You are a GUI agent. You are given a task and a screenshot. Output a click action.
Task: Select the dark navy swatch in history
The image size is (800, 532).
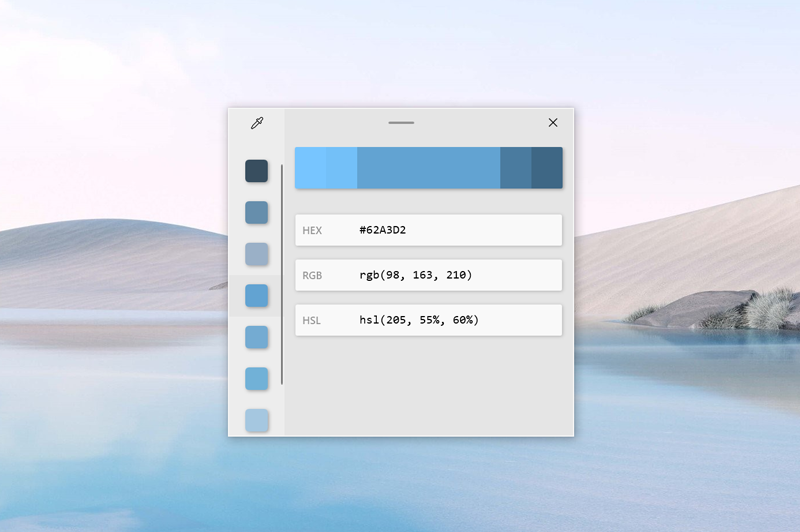pyautogui.click(x=257, y=171)
